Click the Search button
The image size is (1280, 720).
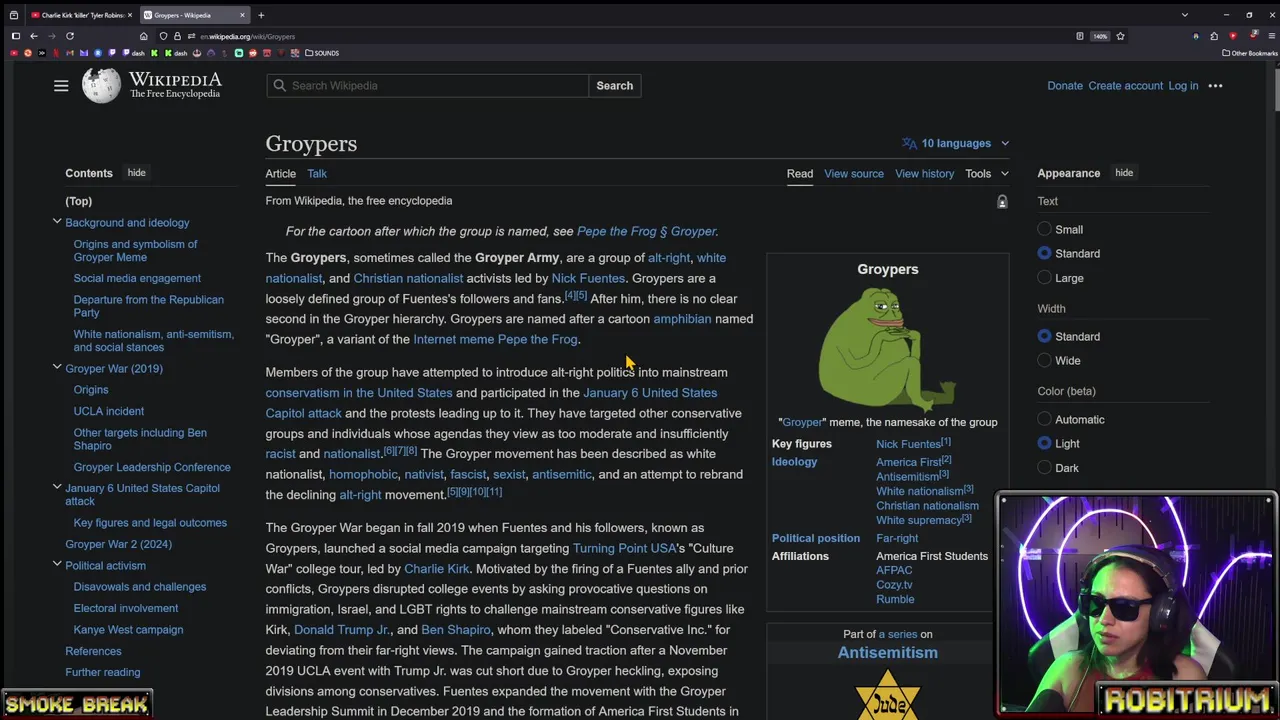(x=614, y=86)
